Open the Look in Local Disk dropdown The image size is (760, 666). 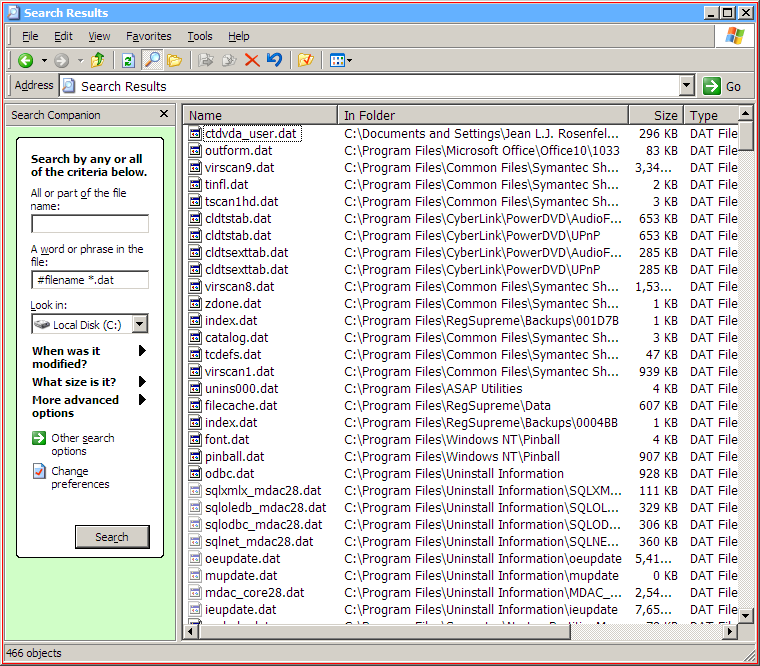pyautogui.click(x=140, y=324)
